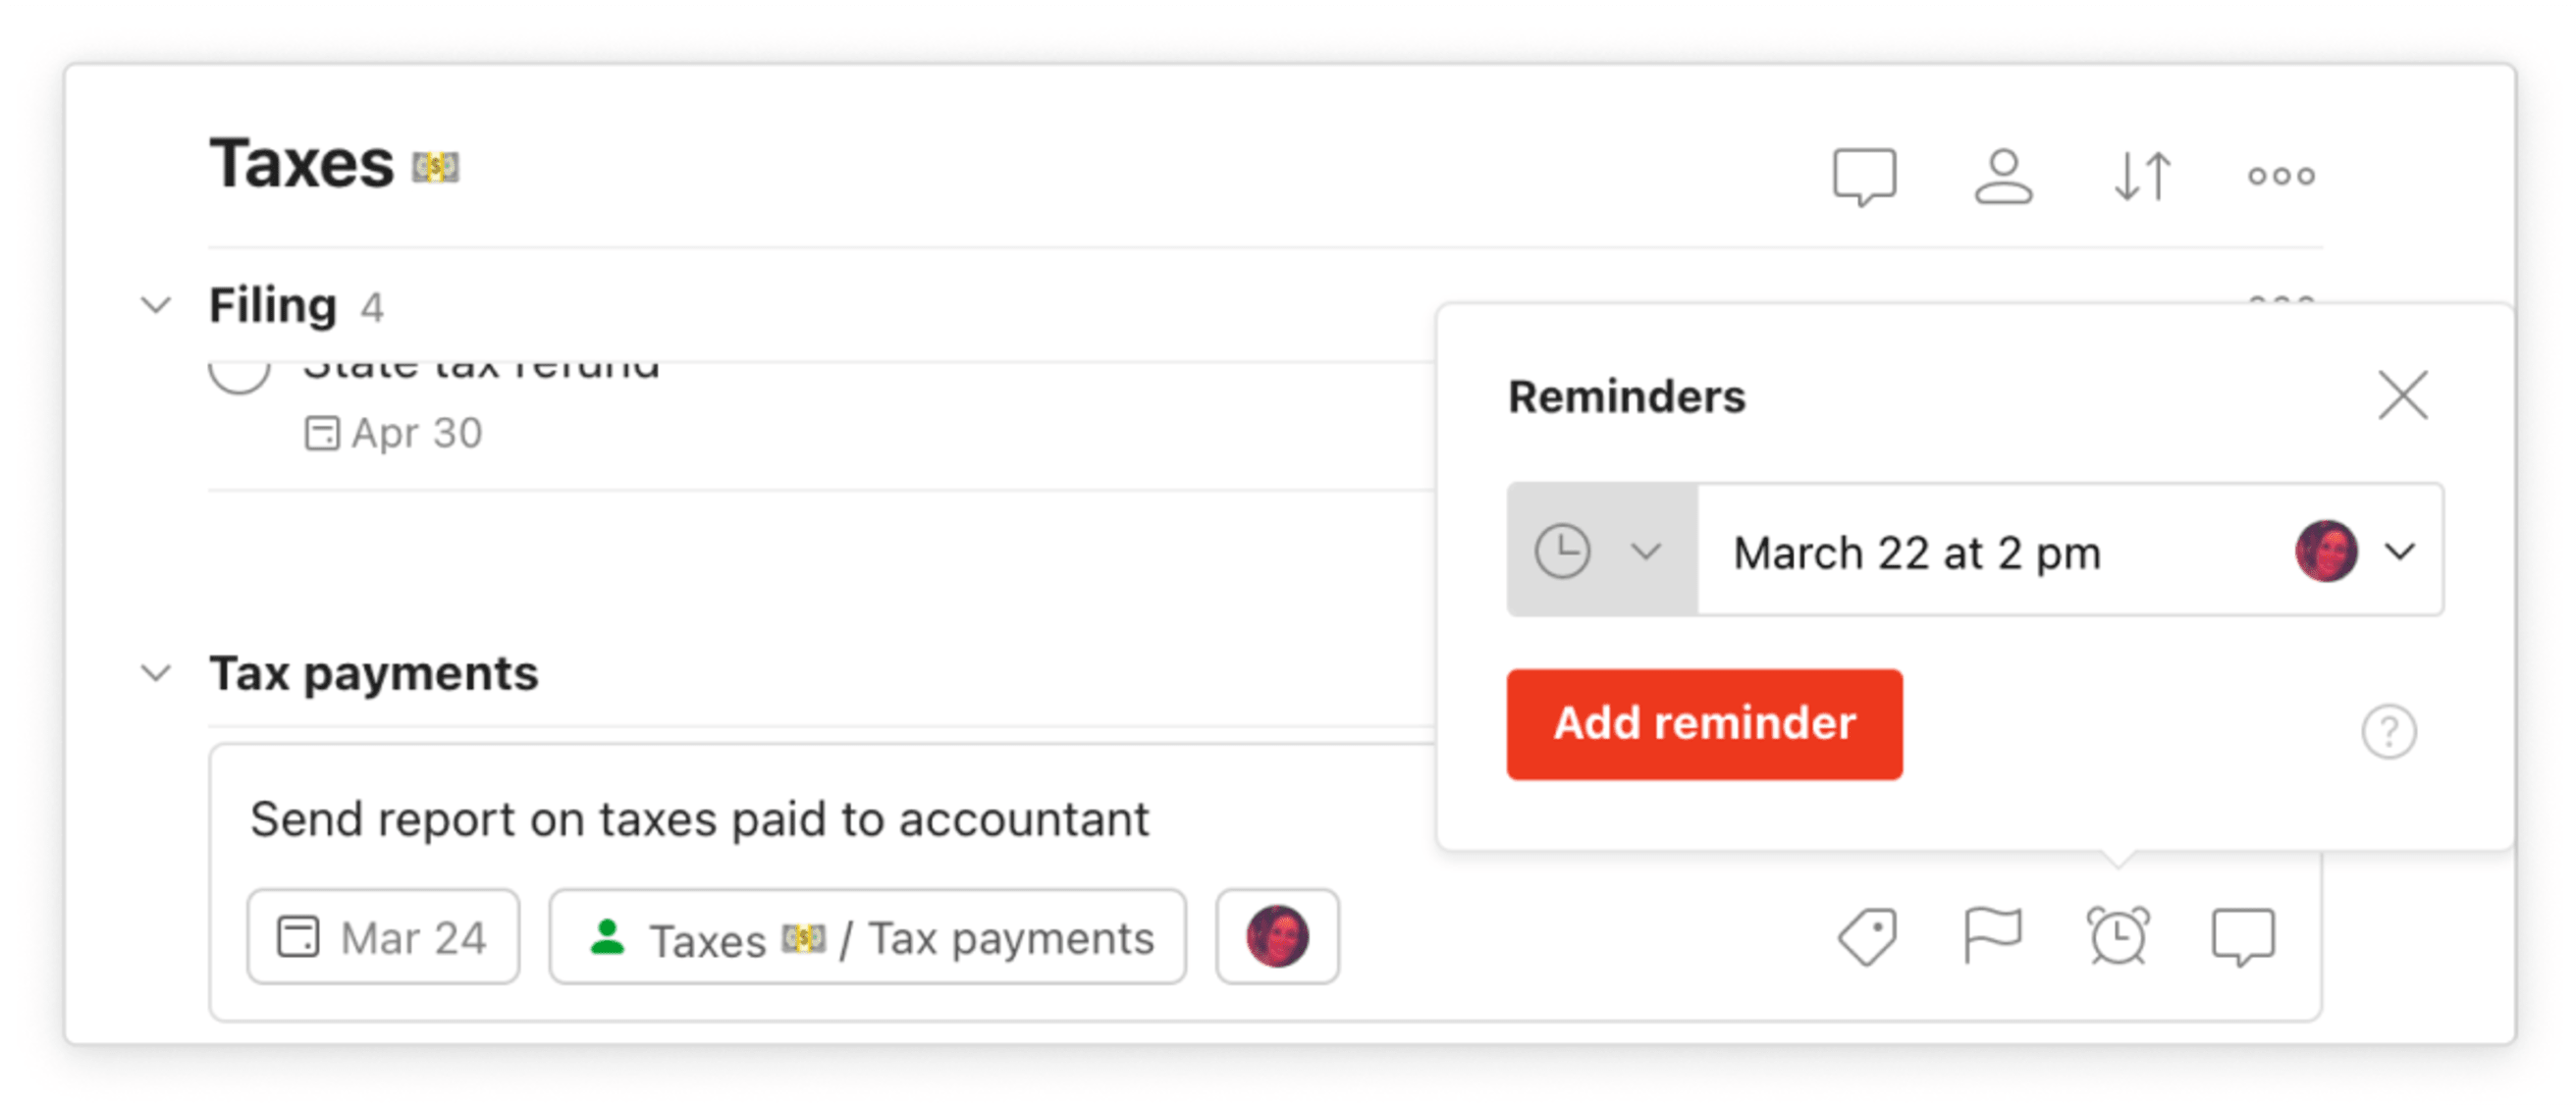2576x1105 pixels.
Task: Collapse the Filing section
Action: (x=156, y=305)
